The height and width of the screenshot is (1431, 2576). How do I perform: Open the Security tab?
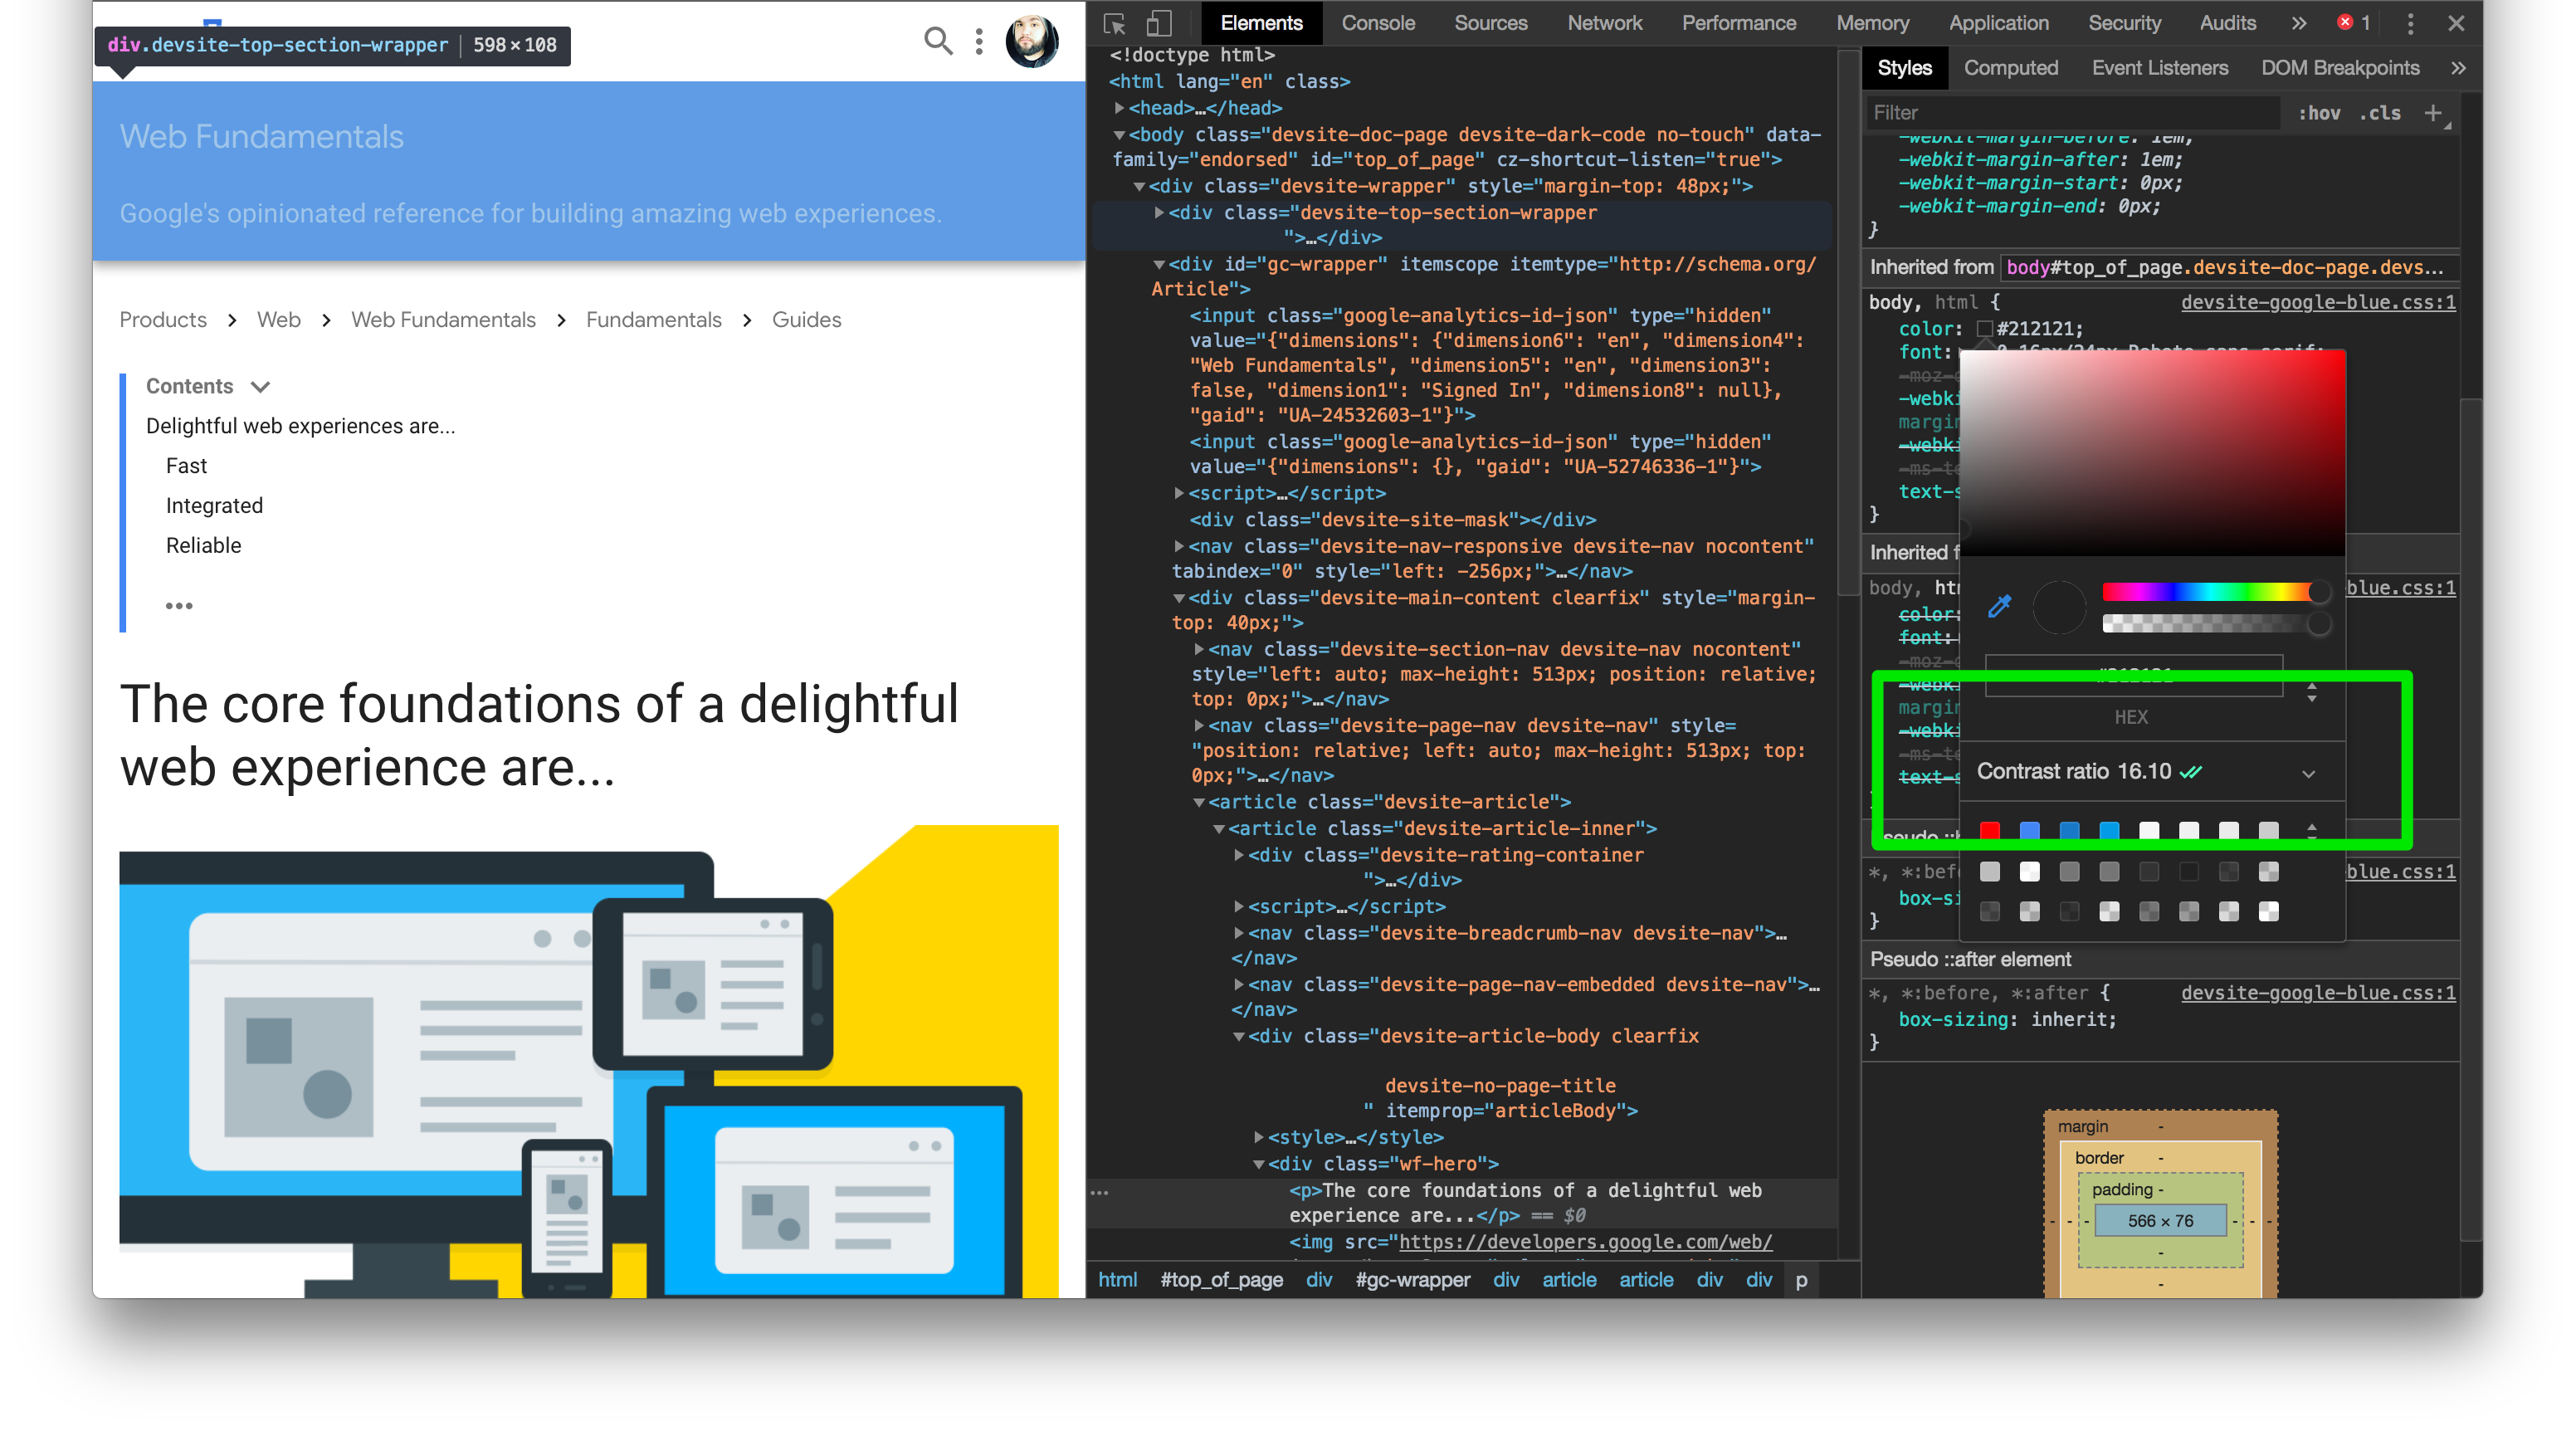coord(2124,23)
